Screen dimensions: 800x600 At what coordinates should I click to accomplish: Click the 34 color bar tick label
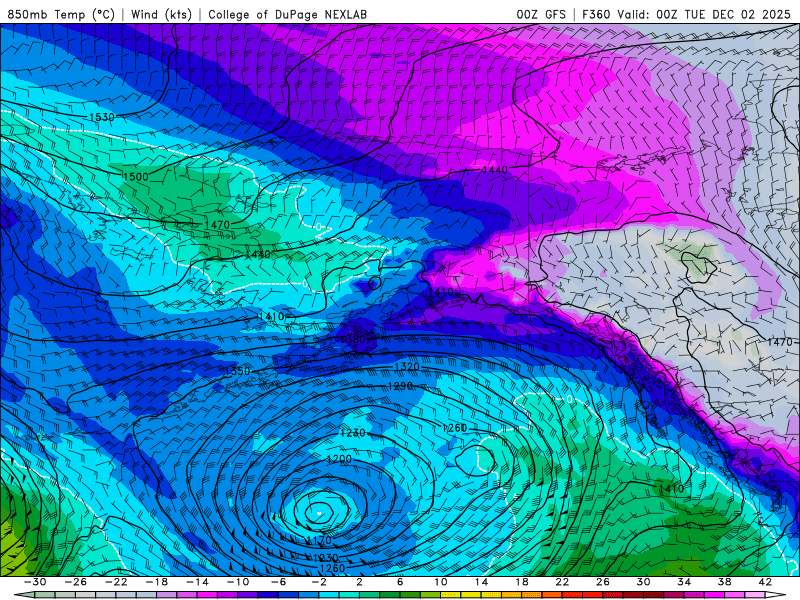click(684, 582)
